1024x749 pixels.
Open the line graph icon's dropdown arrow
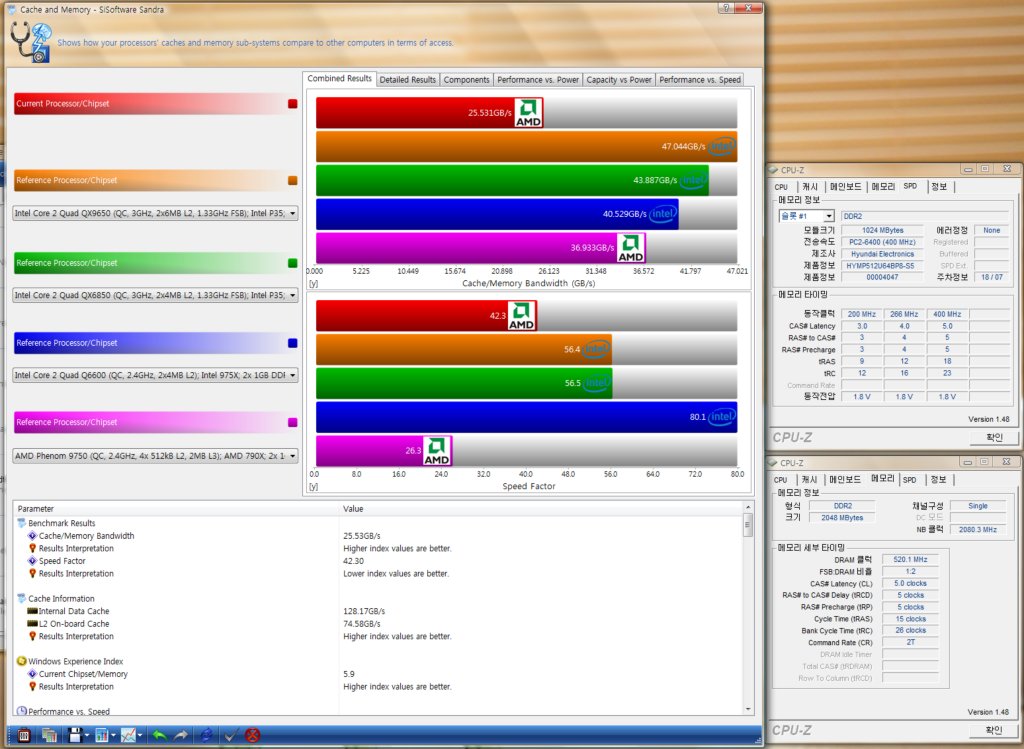coord(140,736)
